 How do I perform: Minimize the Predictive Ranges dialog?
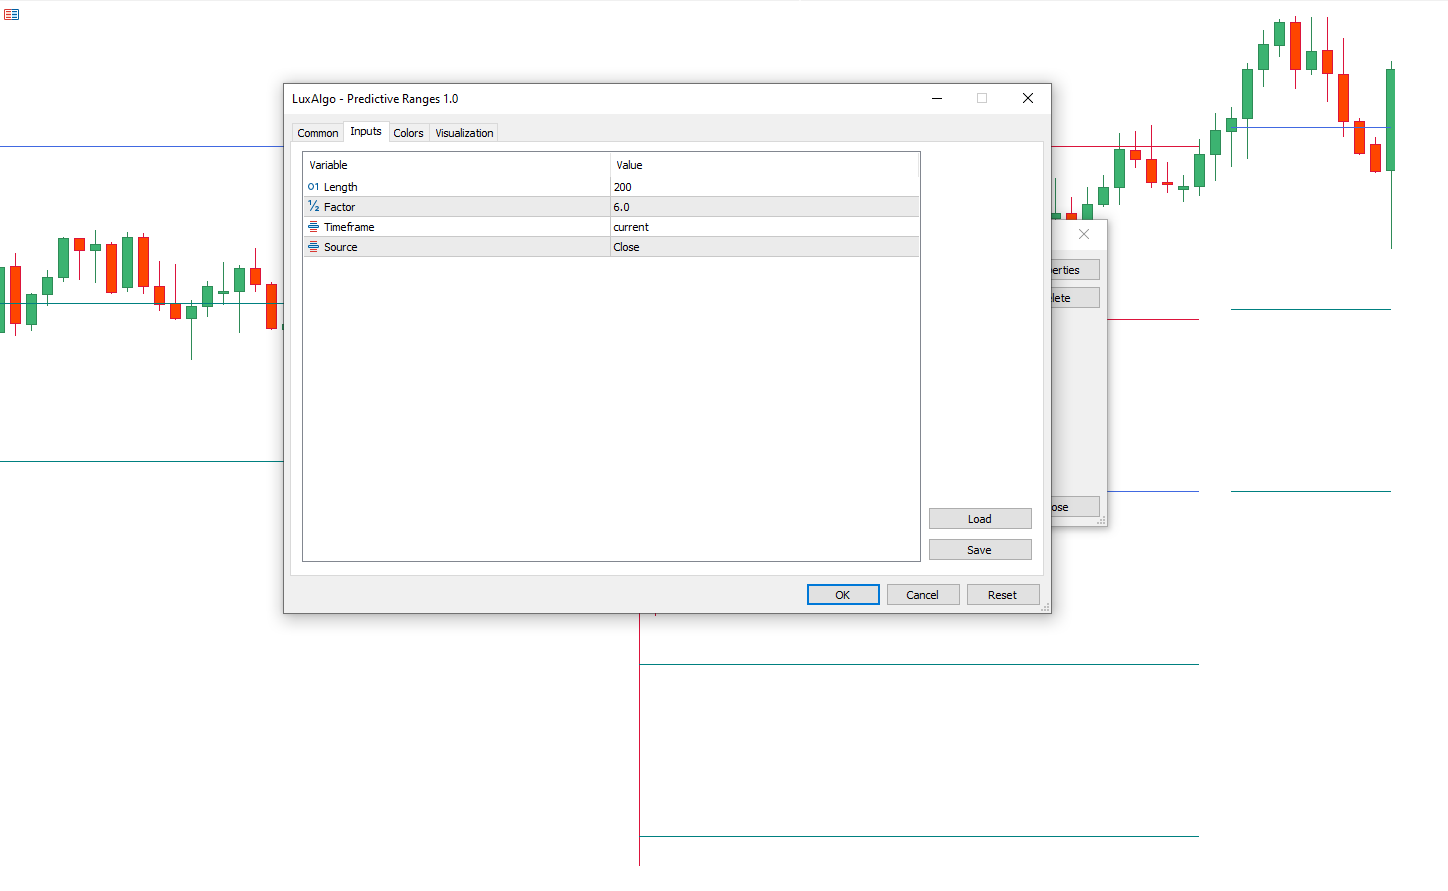(x=937, y=98)
